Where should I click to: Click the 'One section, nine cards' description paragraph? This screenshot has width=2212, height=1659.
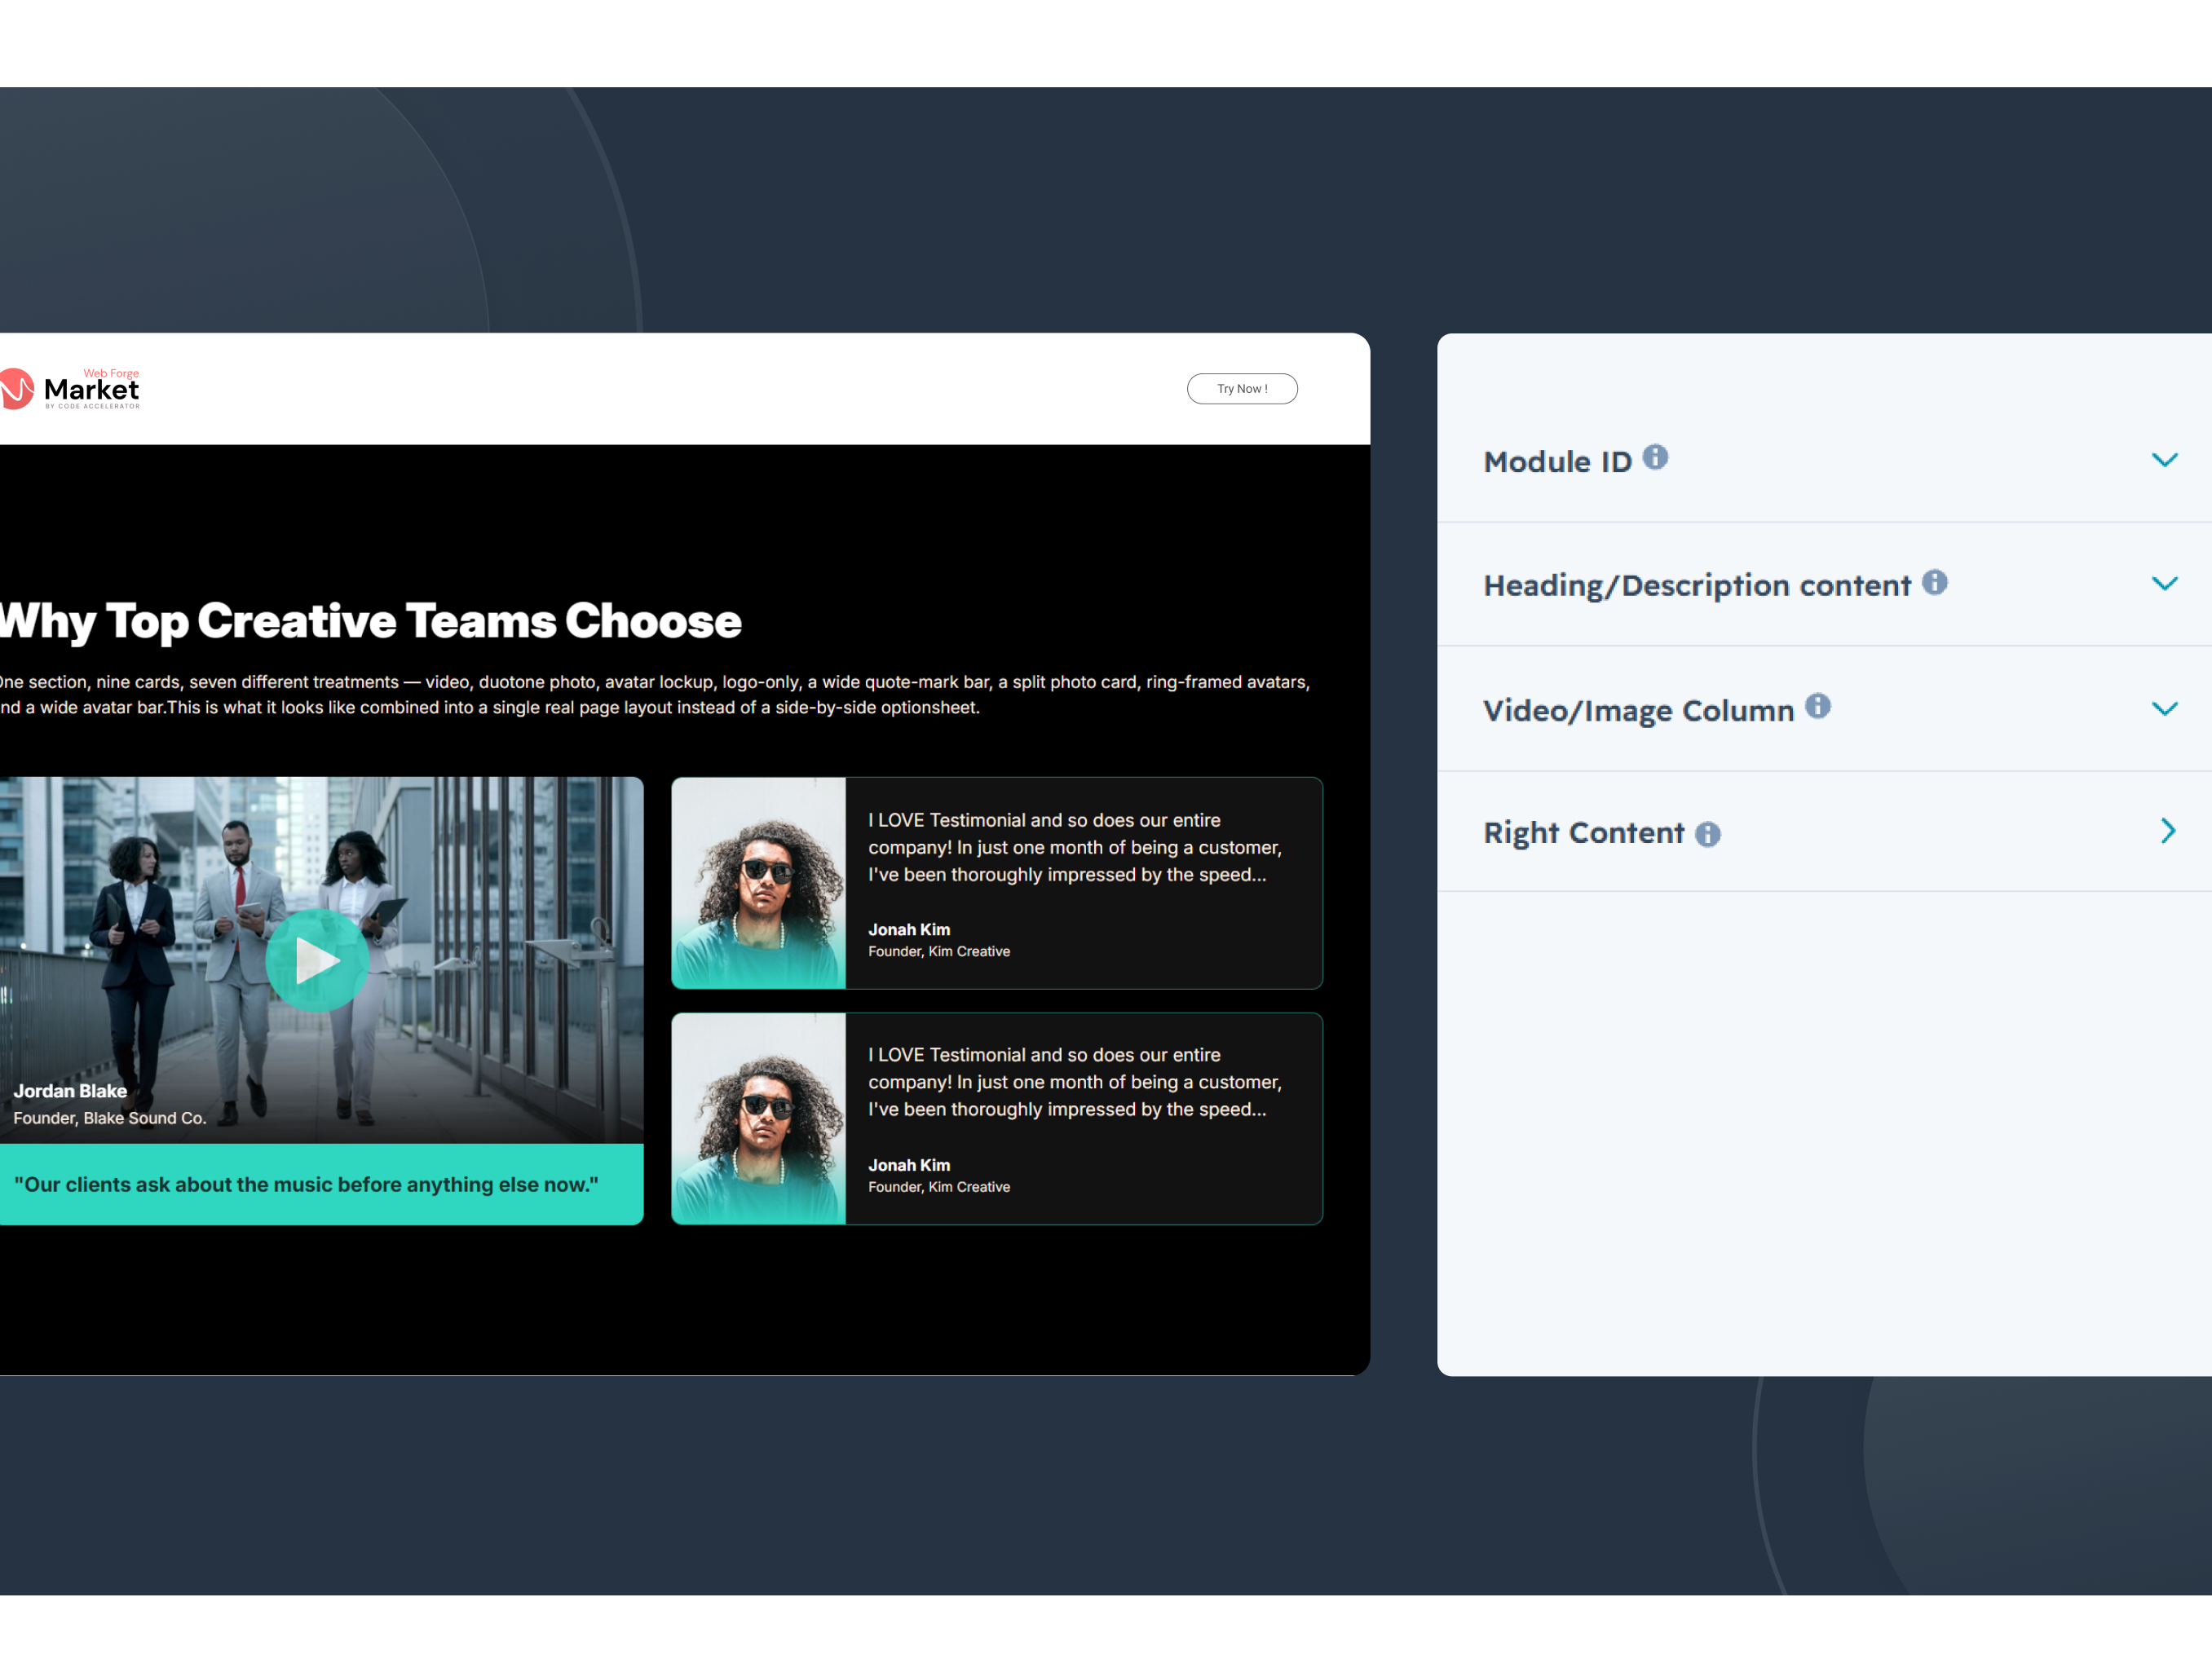[x=655, y=695]
